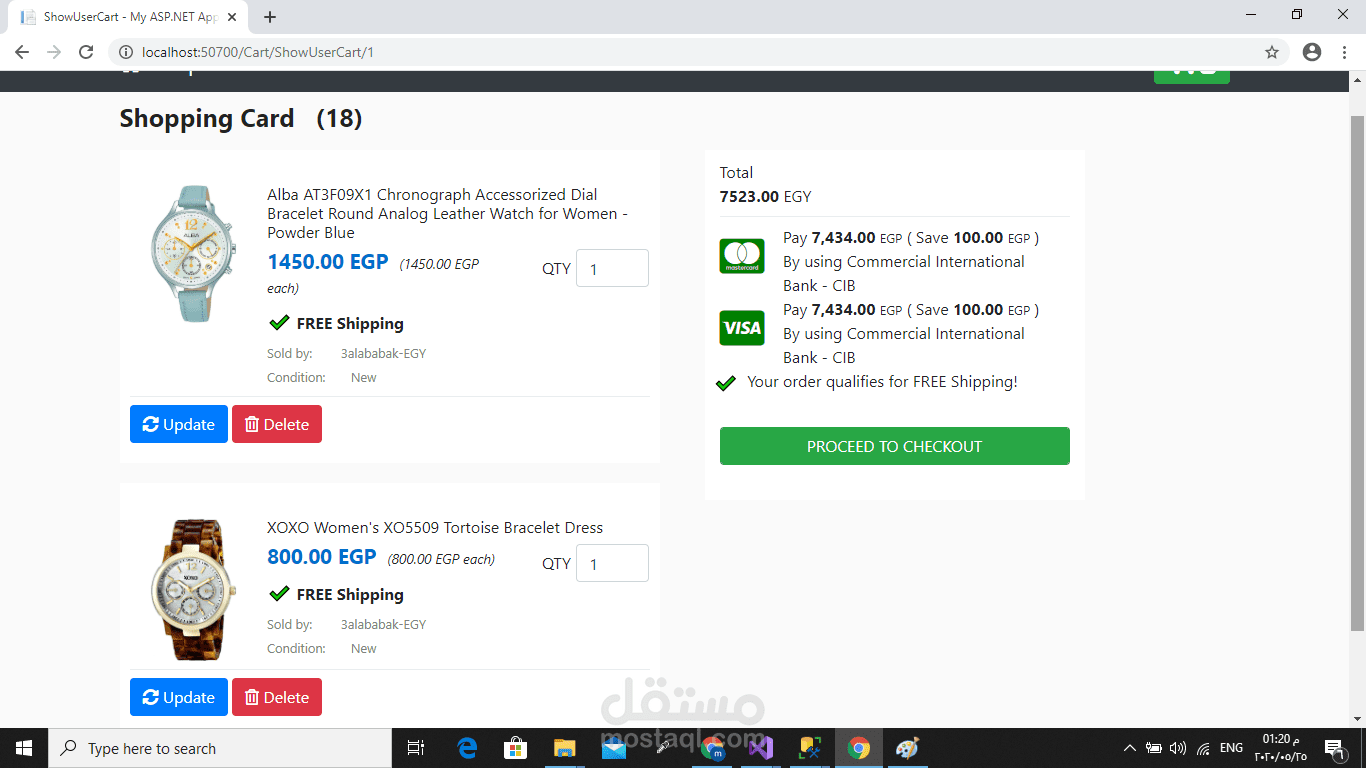The image size is (1366, 768).
Task: Click the XOXO tortoise watch thumbnail
Action: (x=193, y=589)
